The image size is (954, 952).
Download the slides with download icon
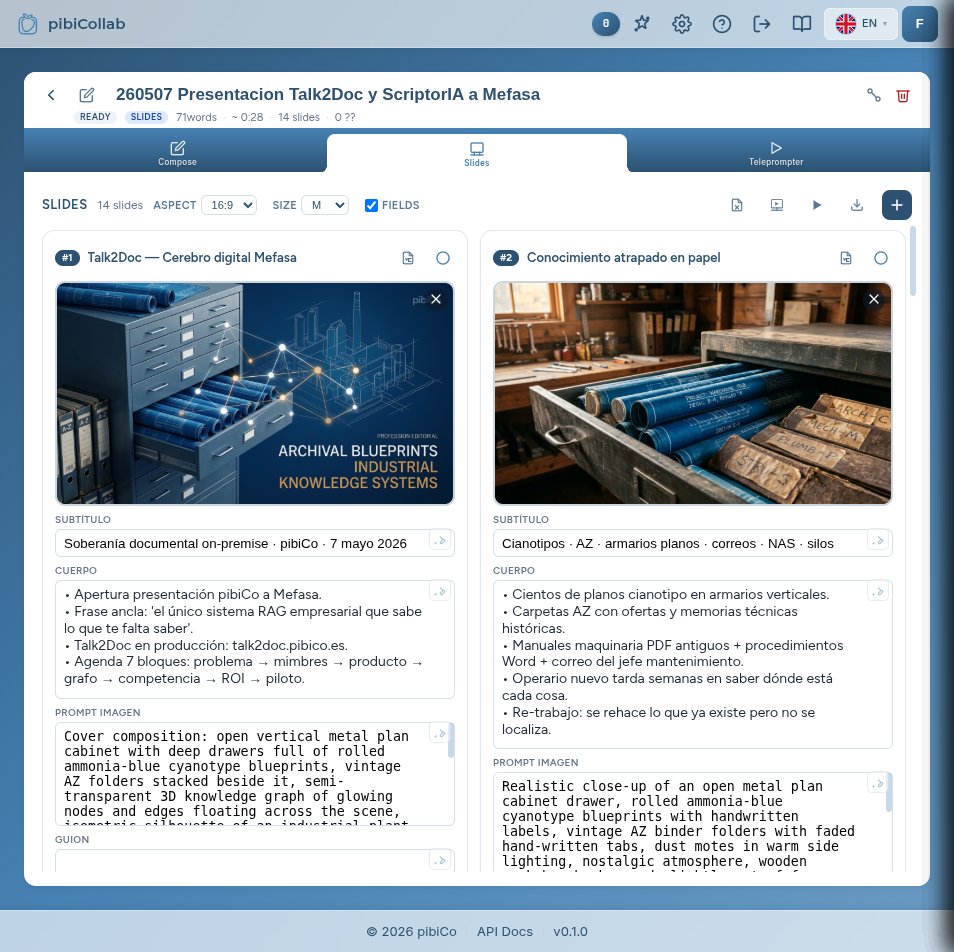[857, 205]
